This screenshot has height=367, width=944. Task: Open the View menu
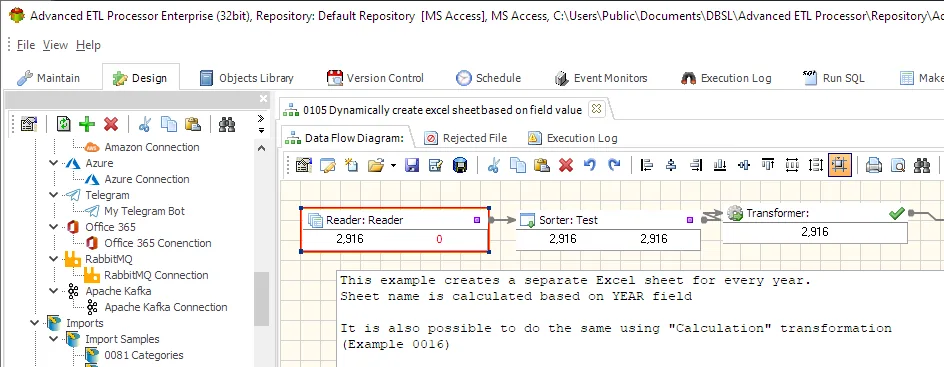coord(55,45)
